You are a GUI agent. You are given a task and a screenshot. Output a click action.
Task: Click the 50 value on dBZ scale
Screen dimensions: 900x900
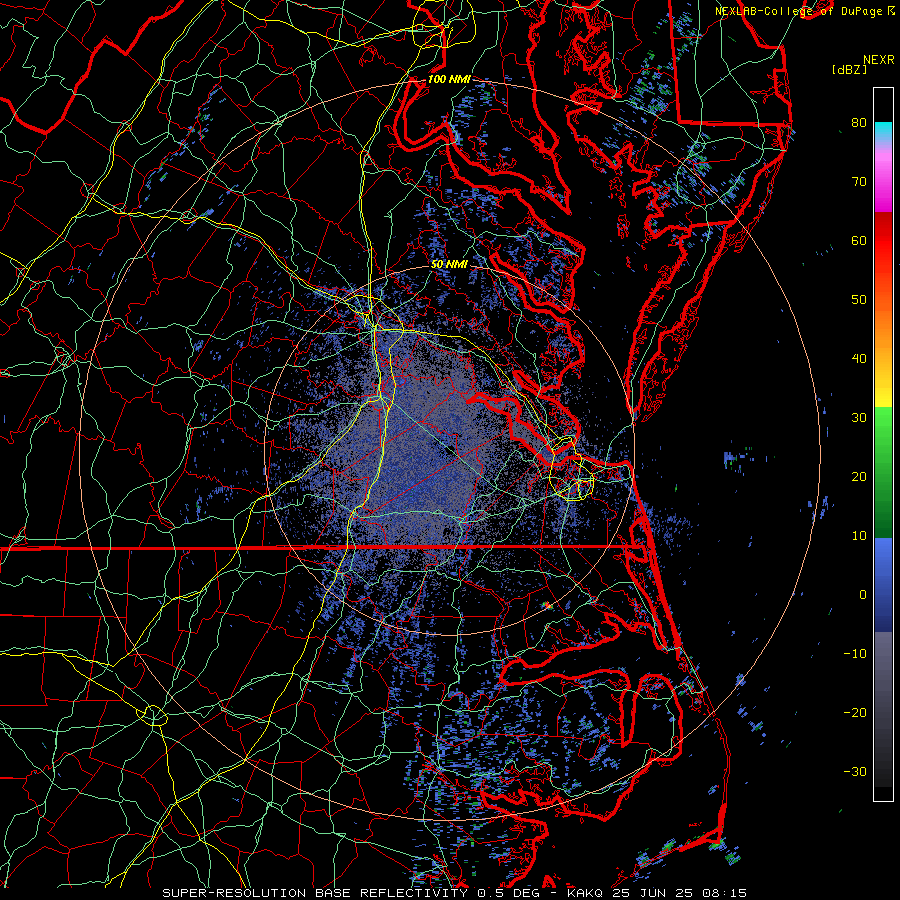(x=859, y=300)
